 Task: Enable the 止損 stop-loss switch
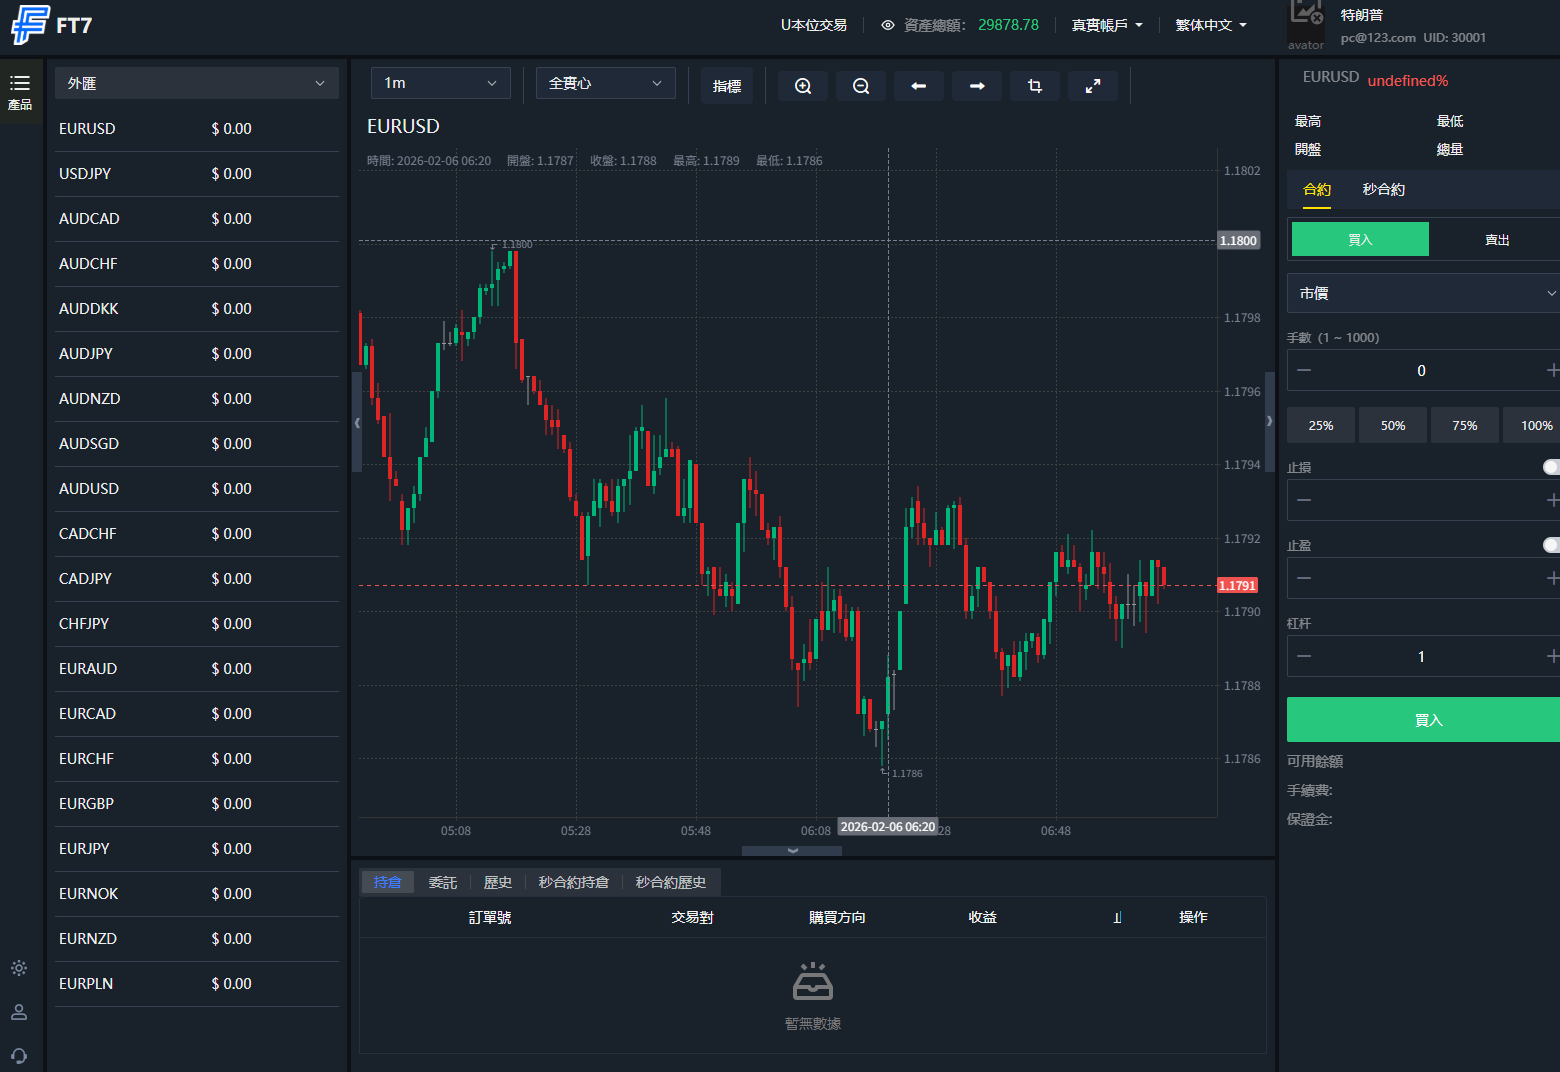1550,467
